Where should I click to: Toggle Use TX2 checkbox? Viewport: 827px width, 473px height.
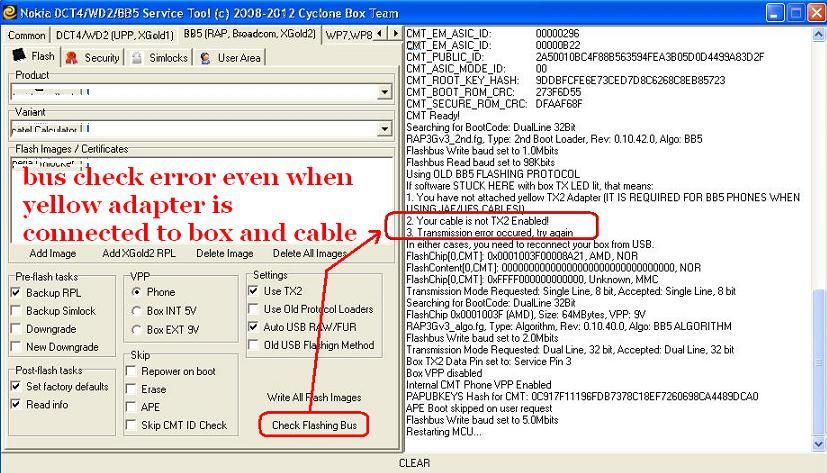tap(254, 291)
